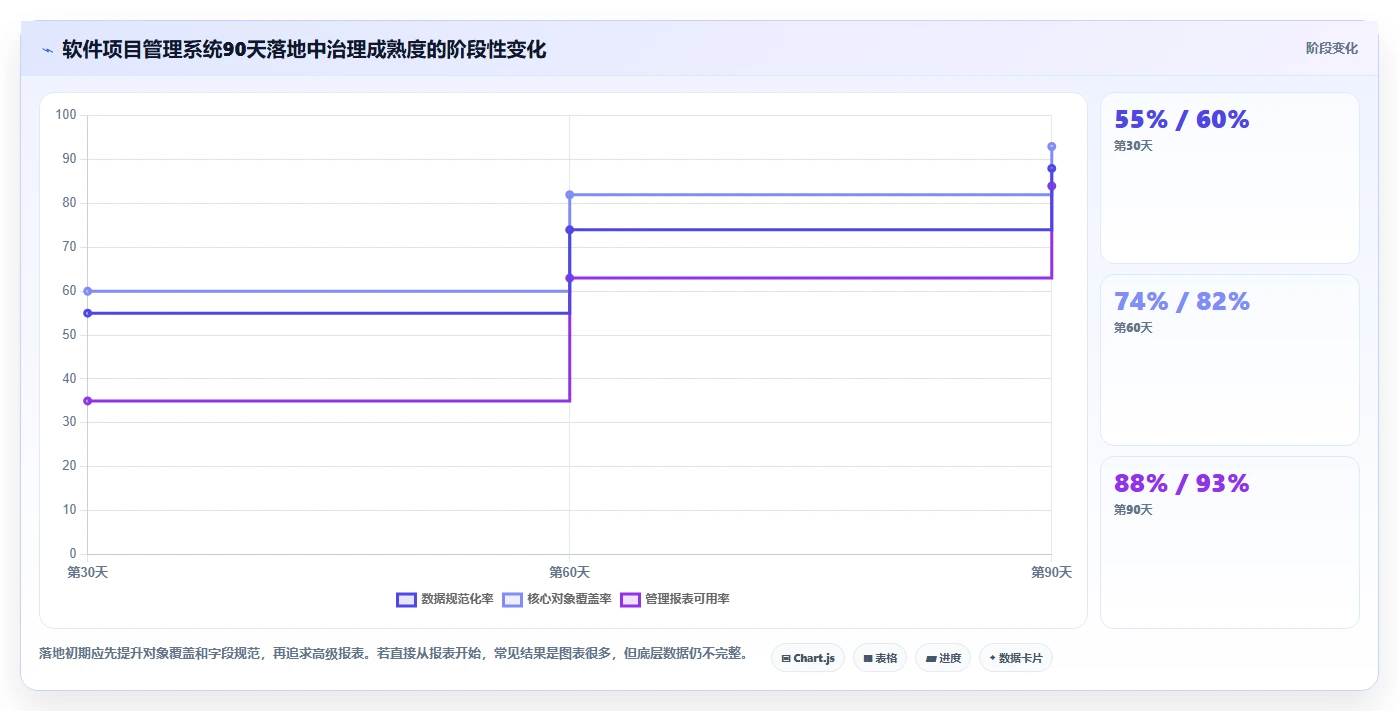Click the 第30天 x-axis label

point(87,573)
